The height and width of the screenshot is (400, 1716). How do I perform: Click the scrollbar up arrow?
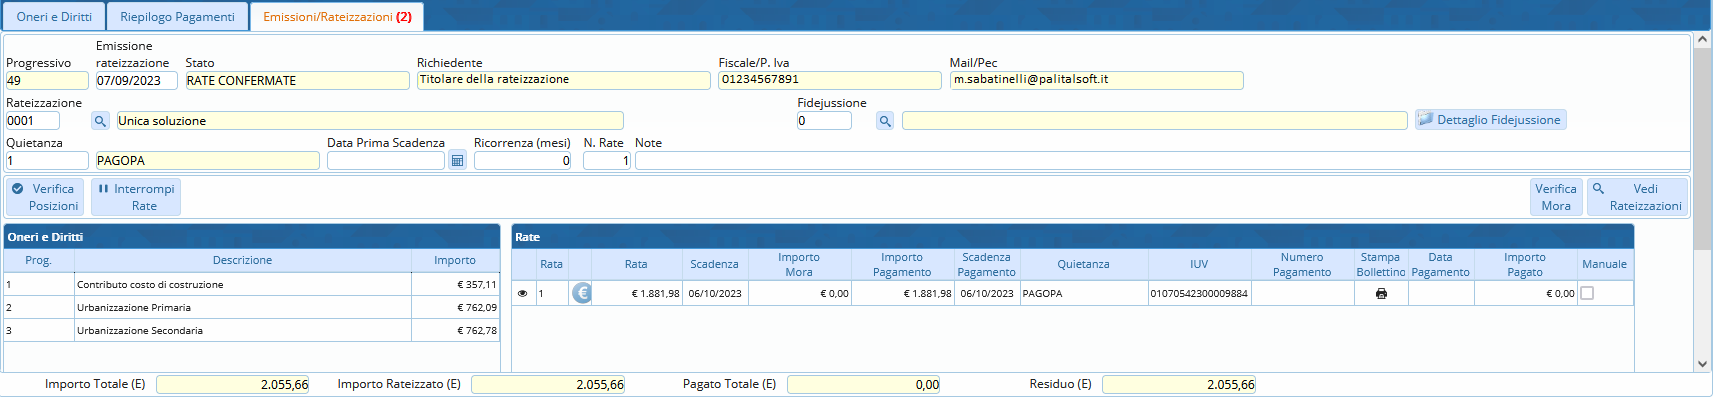point(1702,40)
